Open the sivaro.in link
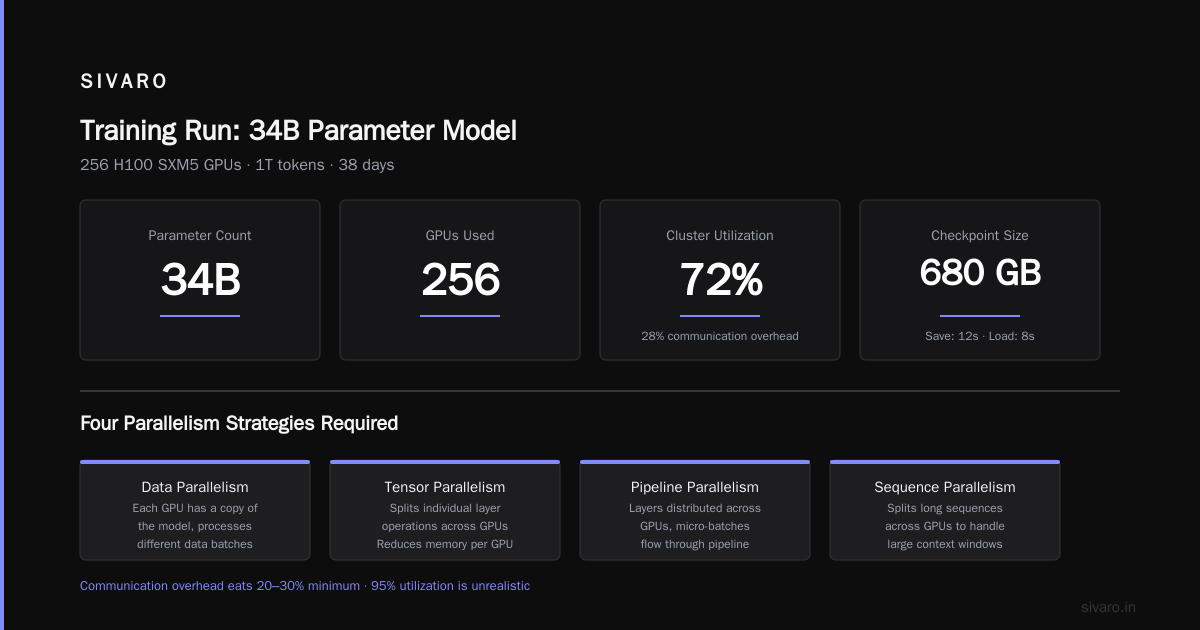 (1109, 607)
